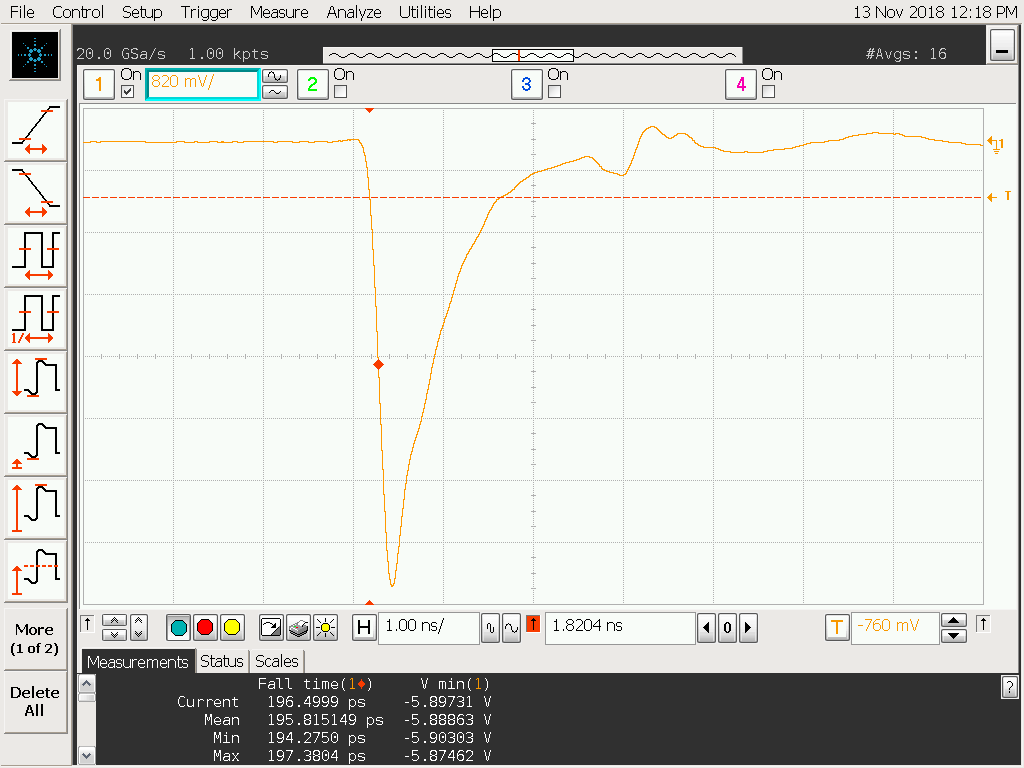Toggle the display intensity sun icon
The width and height of the screenshot is (1024, 768).
(x=325, y=628)
